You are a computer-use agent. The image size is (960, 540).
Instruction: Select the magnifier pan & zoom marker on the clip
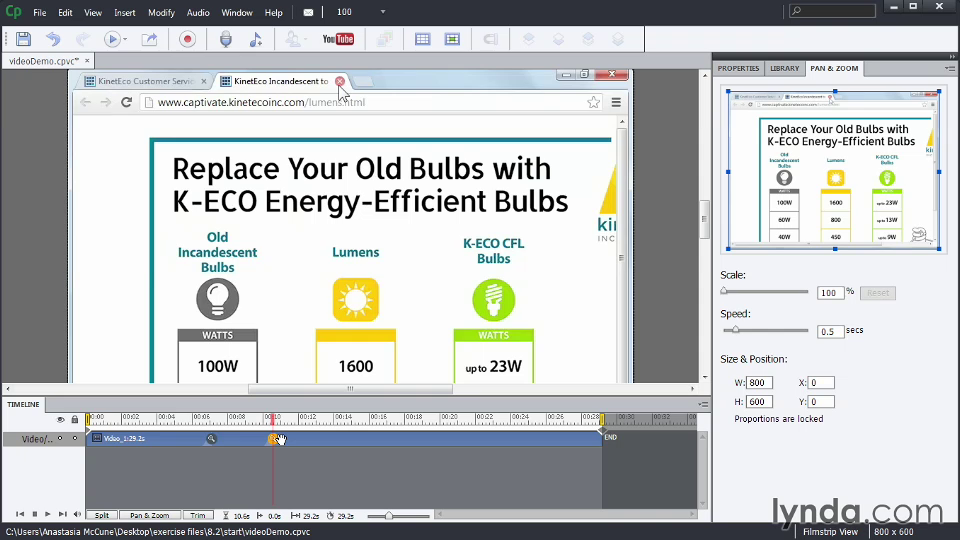pyautogui.click(x=211, y=438)
